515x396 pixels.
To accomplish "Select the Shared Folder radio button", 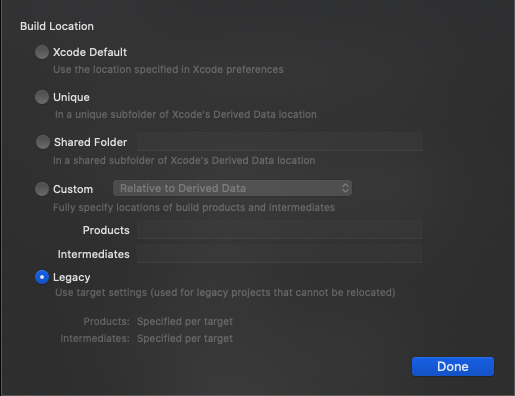I will pyautogui.click(x=43, y=142).
